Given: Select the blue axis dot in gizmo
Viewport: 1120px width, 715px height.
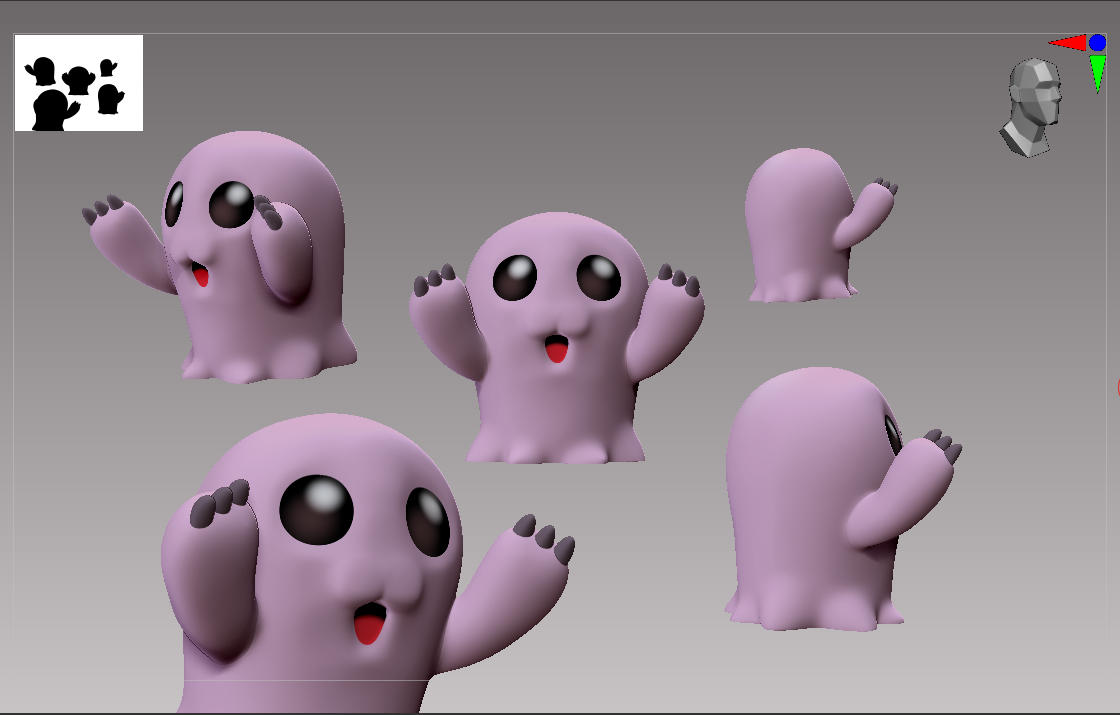Looking at the screenshot, I should click(1097, 43).
